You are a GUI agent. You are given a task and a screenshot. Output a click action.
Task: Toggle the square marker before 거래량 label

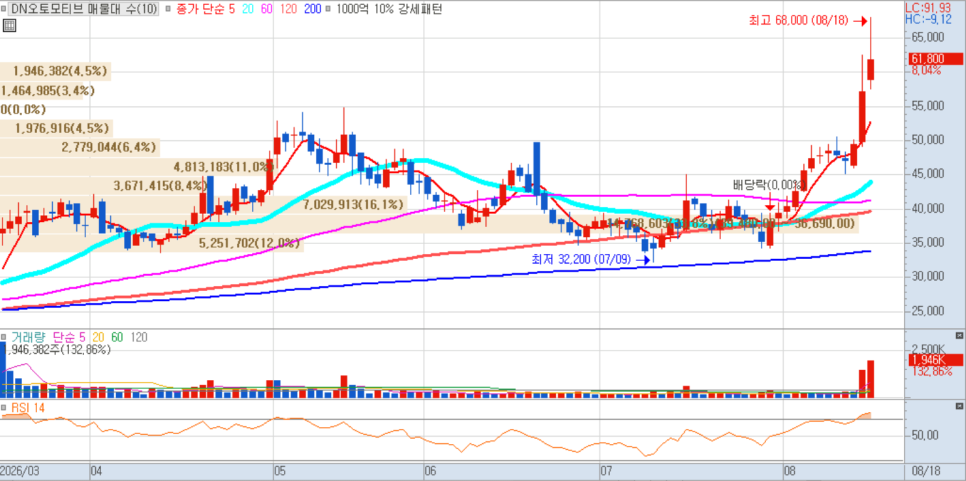click(x=5, y=337)
